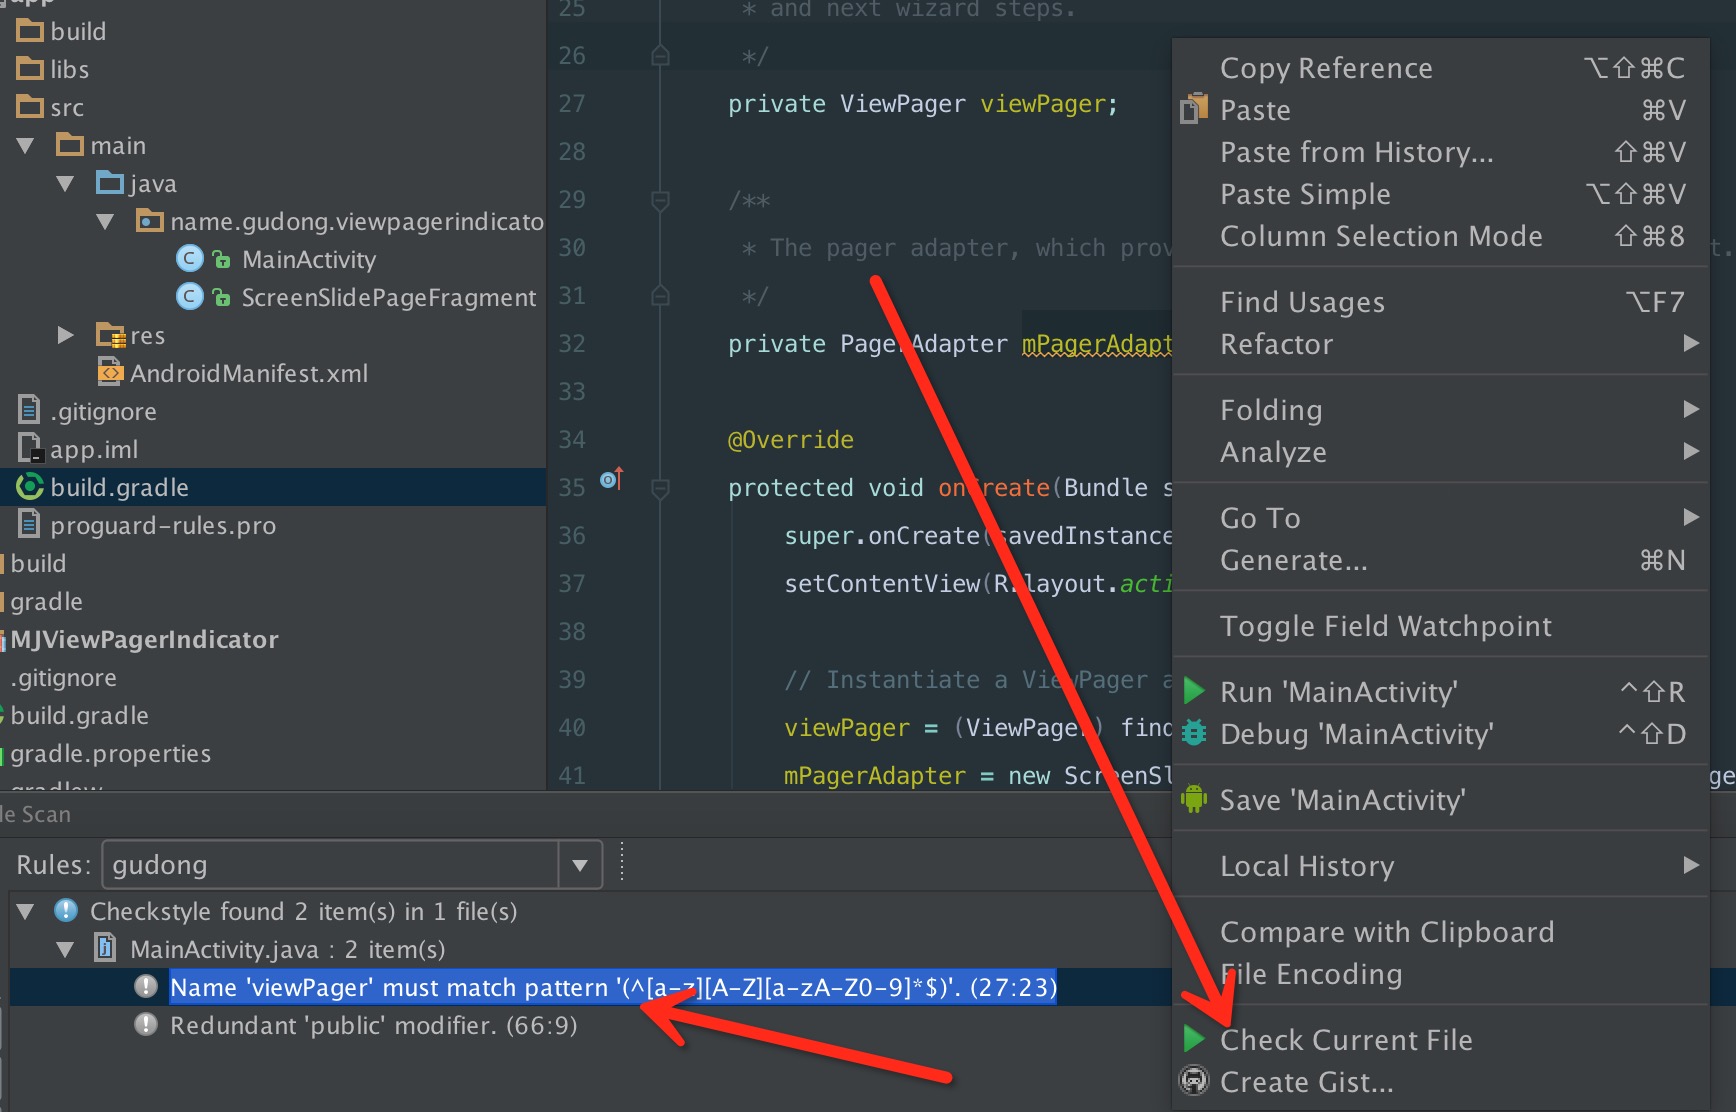
Task: Expand the res folder in project tree
Action: click(66, 335)
